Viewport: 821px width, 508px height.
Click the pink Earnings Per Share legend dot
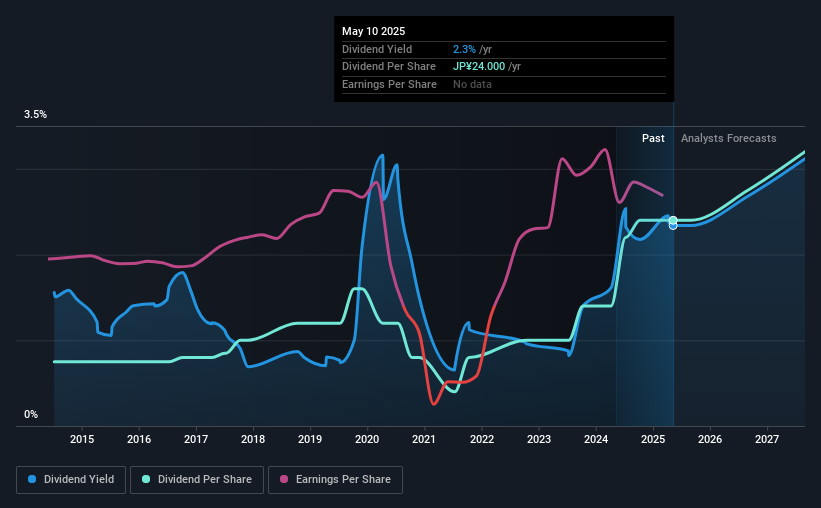(x=284, y=479)
